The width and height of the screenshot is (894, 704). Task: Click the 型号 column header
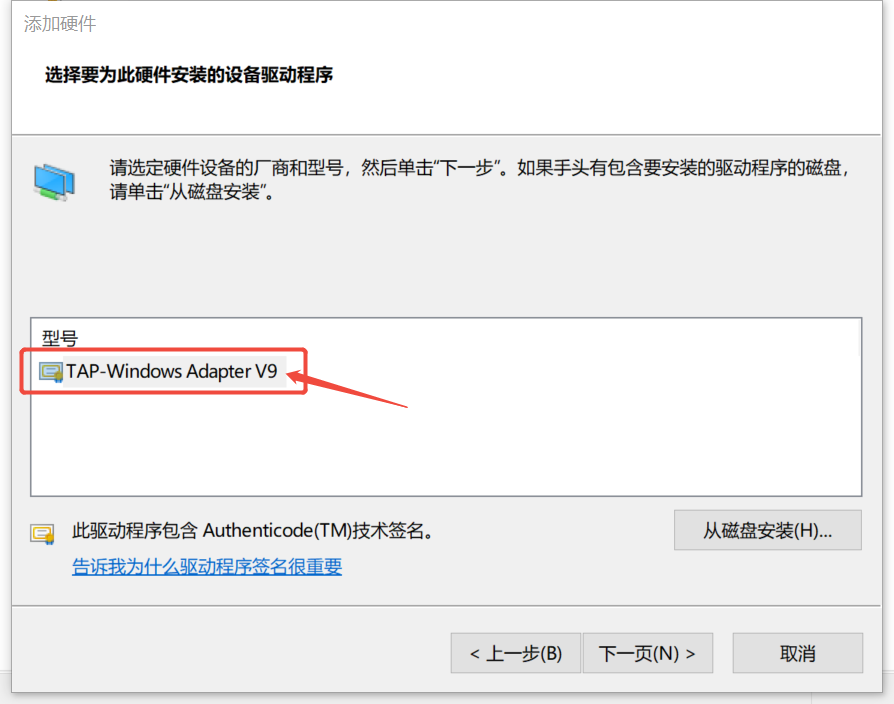pyautogui.click(x=59, y=338)
